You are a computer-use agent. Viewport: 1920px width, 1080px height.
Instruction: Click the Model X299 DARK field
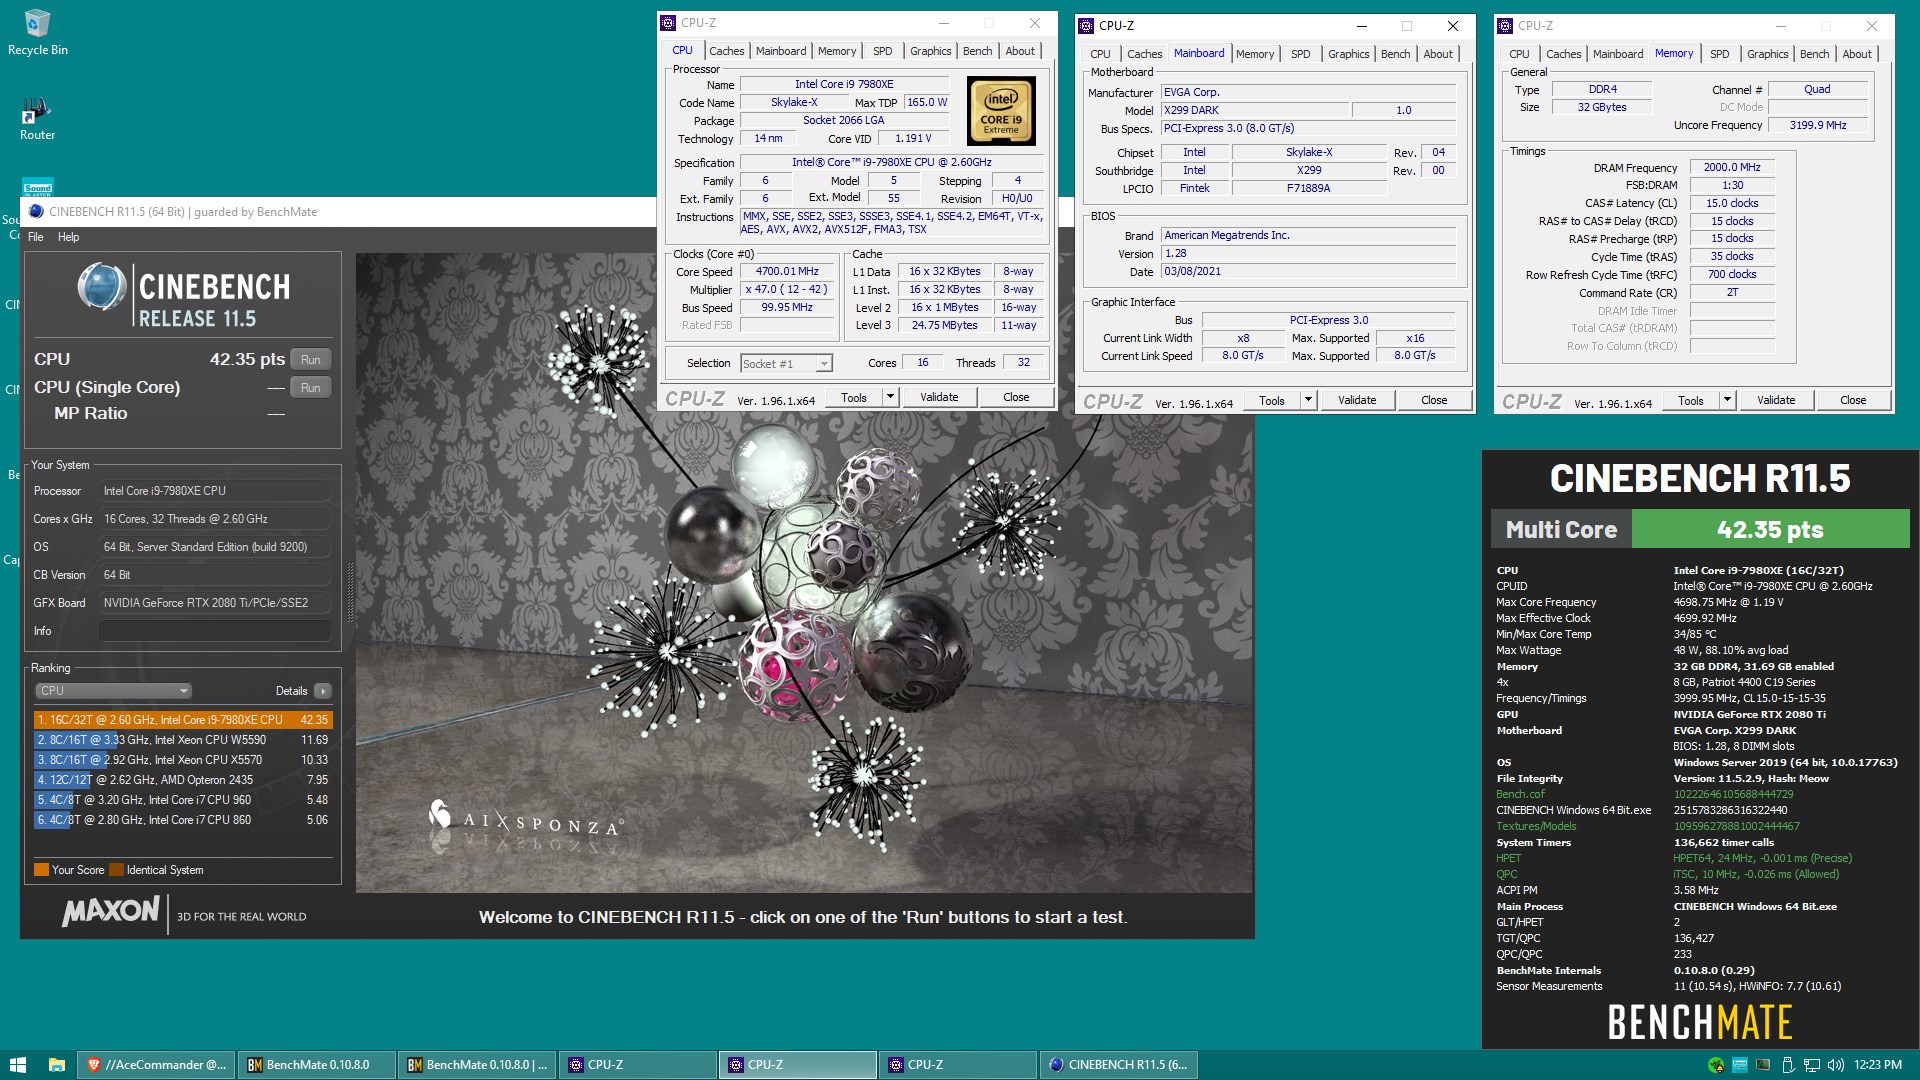1255,110
